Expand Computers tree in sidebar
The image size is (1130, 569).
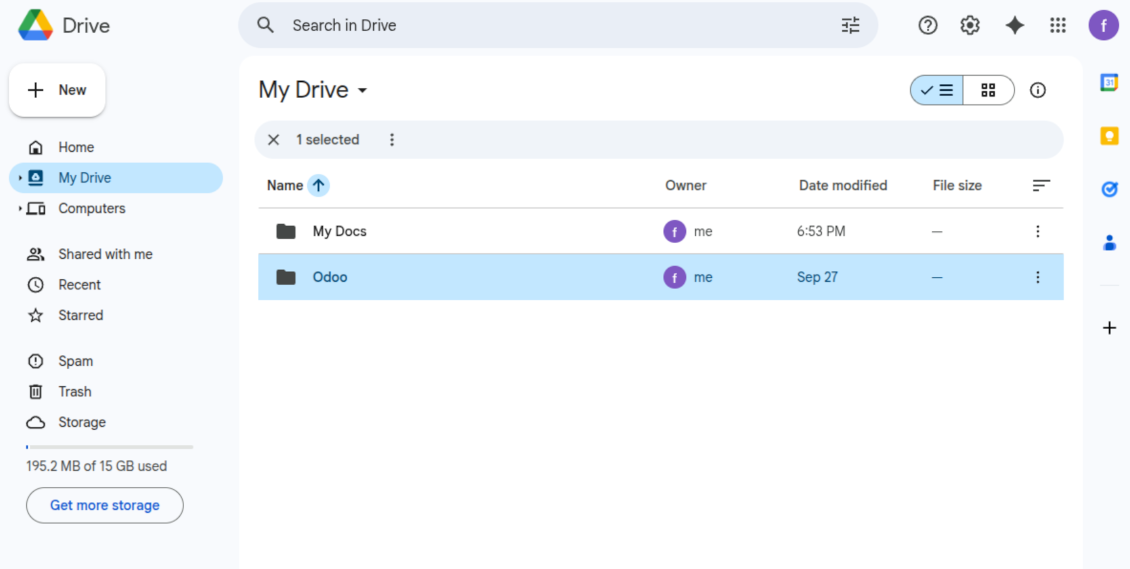pos(20,209)
